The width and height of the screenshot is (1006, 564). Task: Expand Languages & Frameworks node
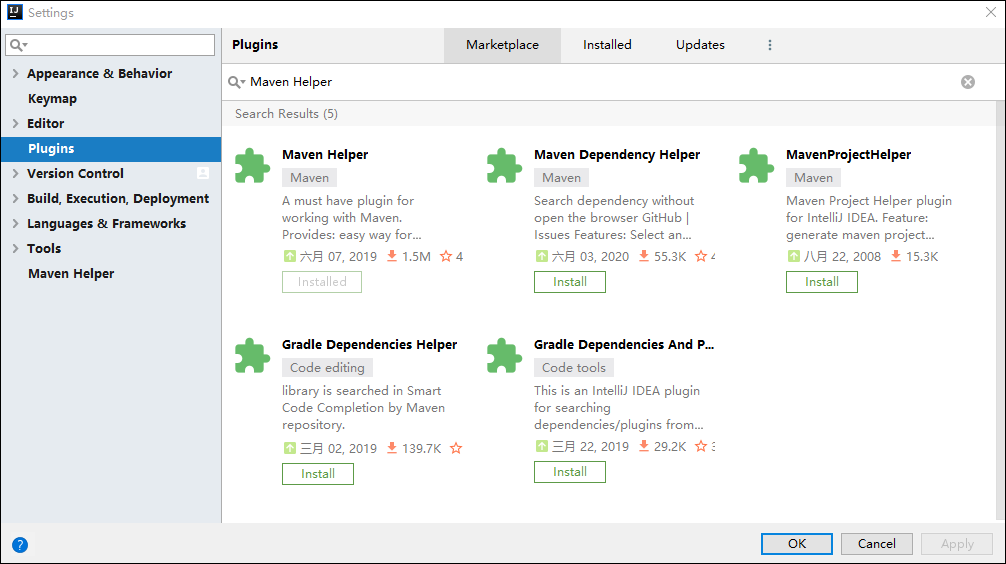[x=15, y=223]
